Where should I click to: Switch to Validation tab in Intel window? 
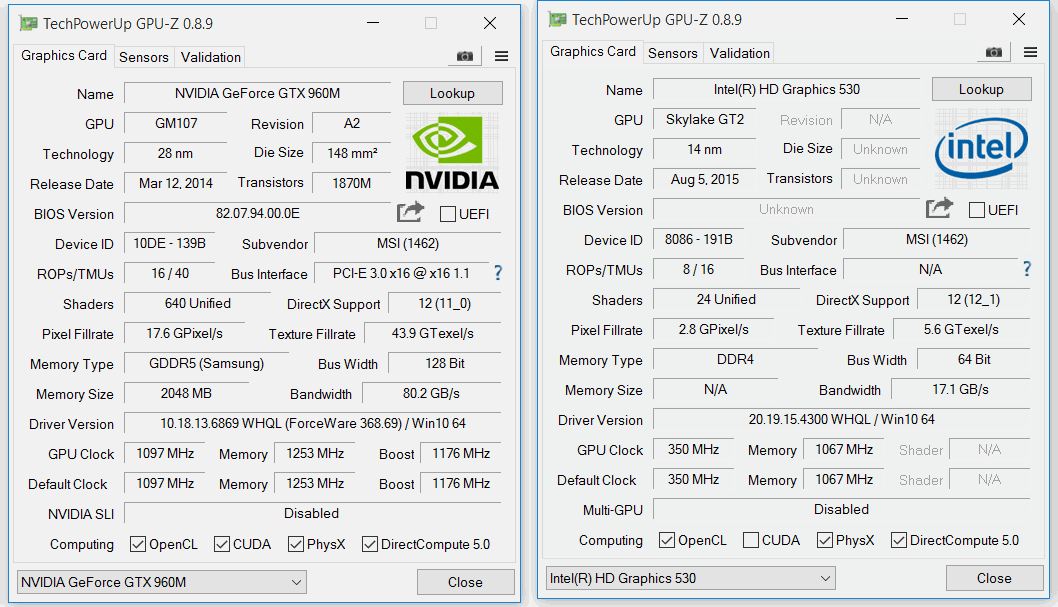click(x=740, y=53)
